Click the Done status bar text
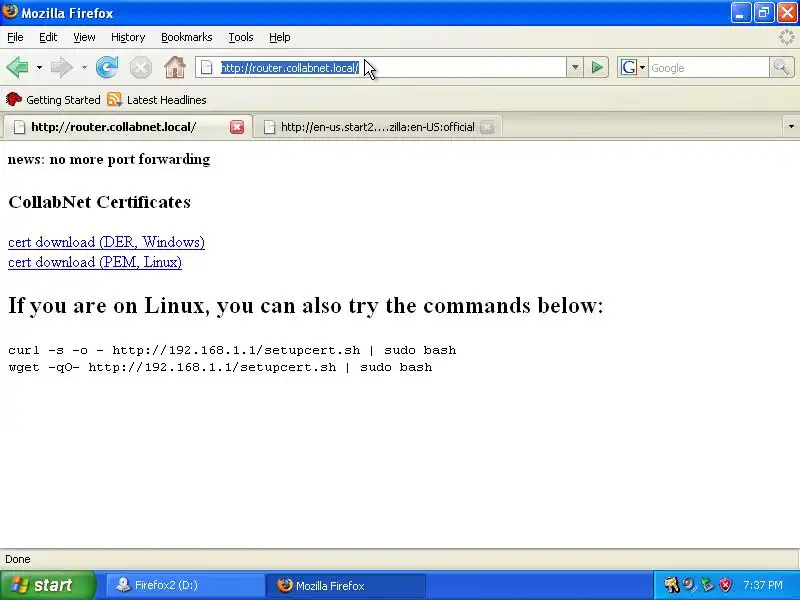 pyautogui.click(x=18, y=559)
